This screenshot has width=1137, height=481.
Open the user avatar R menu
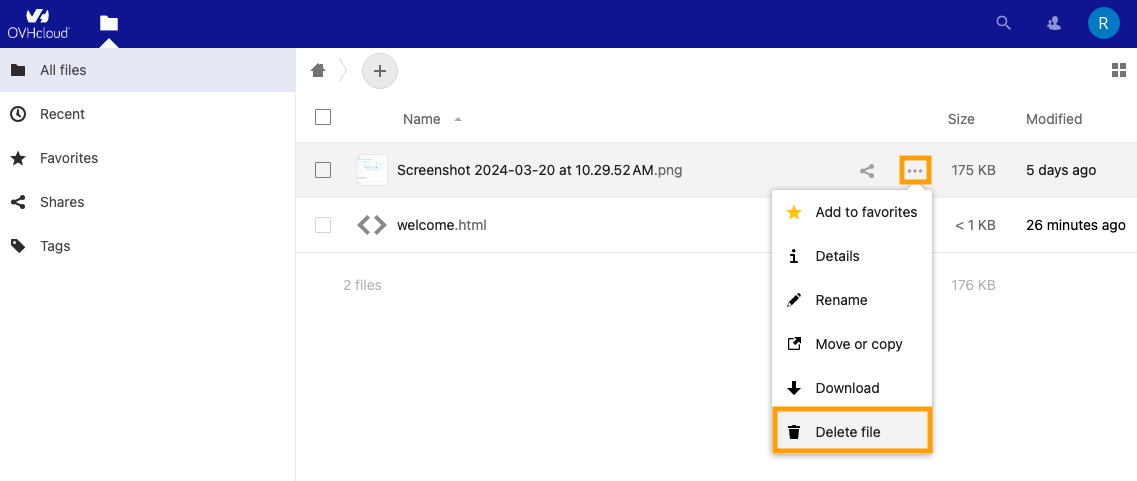[1104, 23]
